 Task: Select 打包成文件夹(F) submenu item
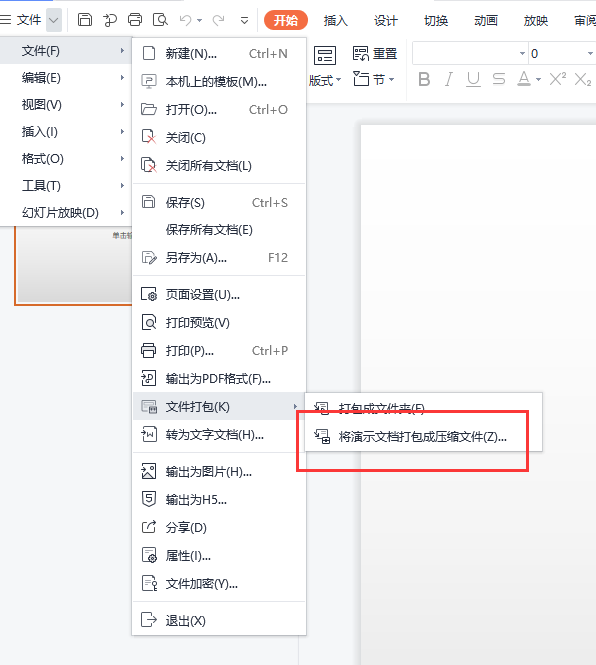(423, 408)
